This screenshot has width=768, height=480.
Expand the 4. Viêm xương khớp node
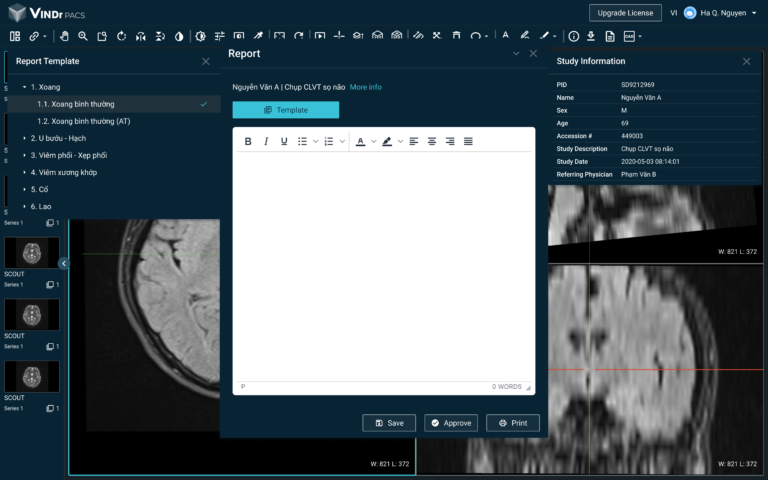[x=24, y=172]
